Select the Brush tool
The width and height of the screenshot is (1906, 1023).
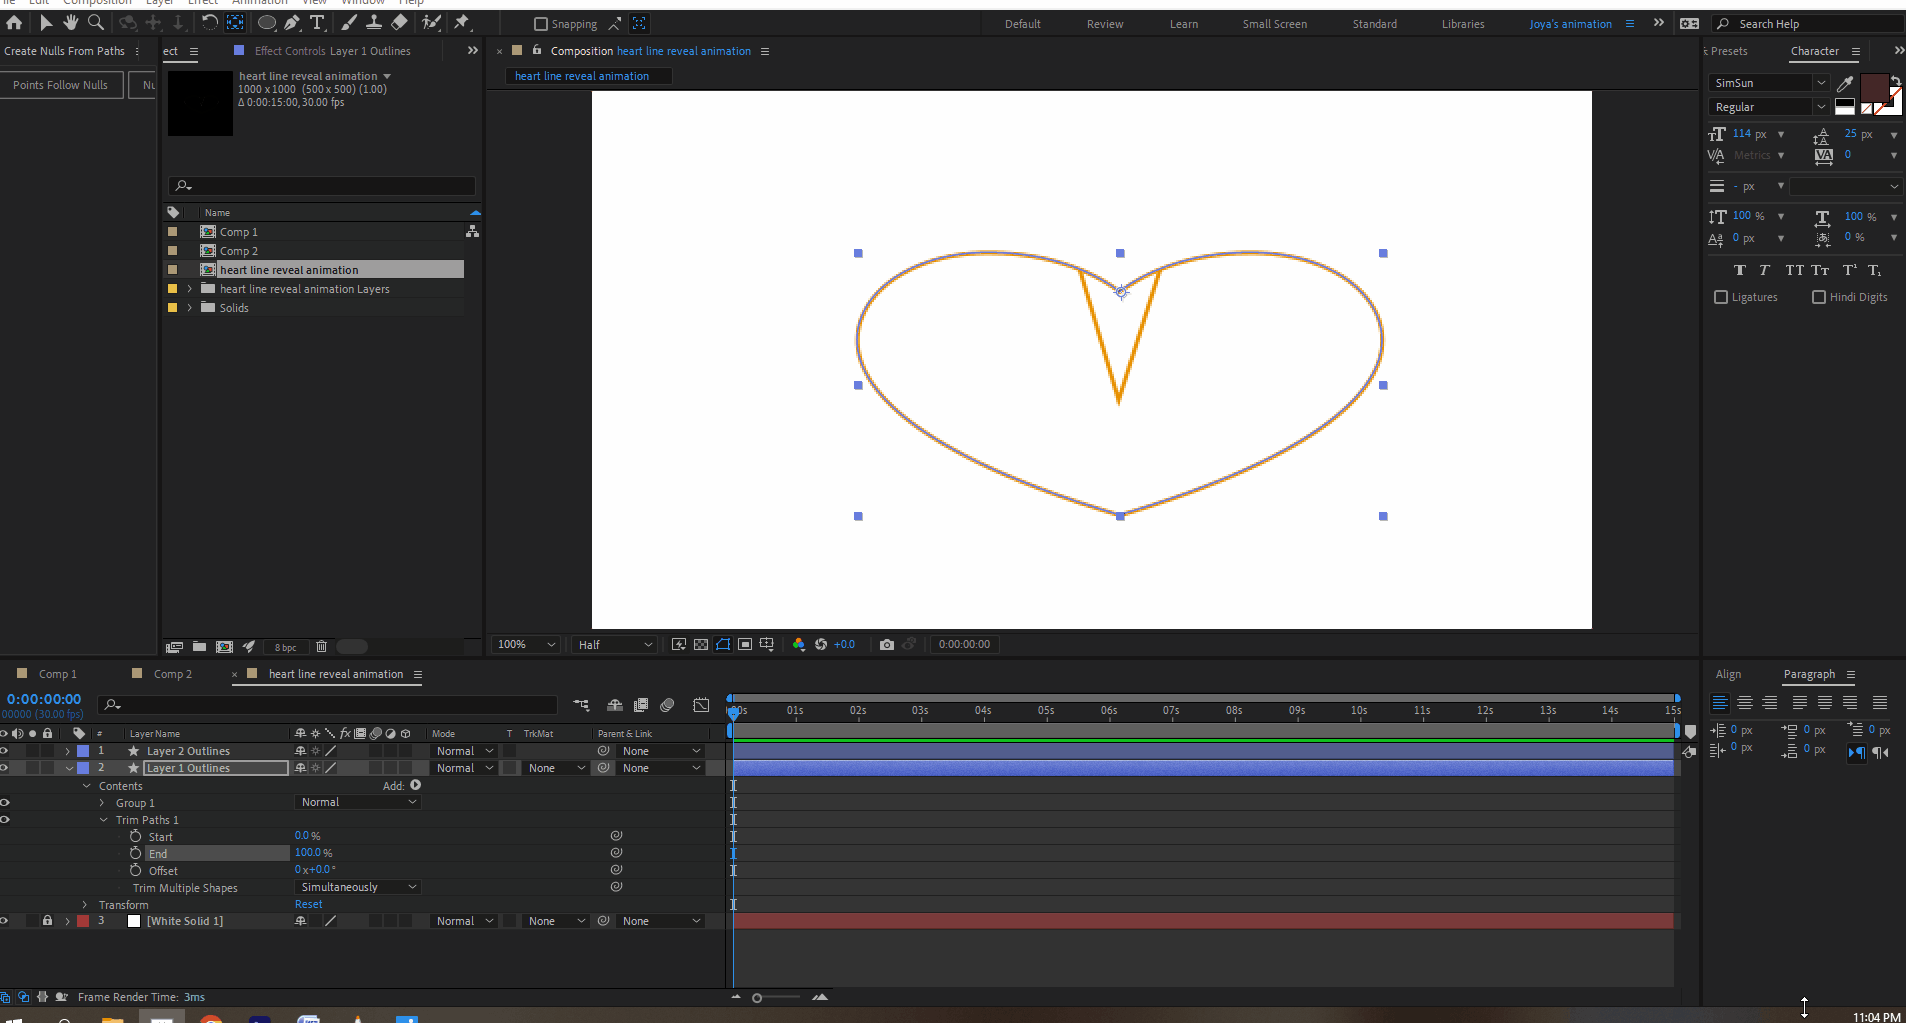click(349, 23)
